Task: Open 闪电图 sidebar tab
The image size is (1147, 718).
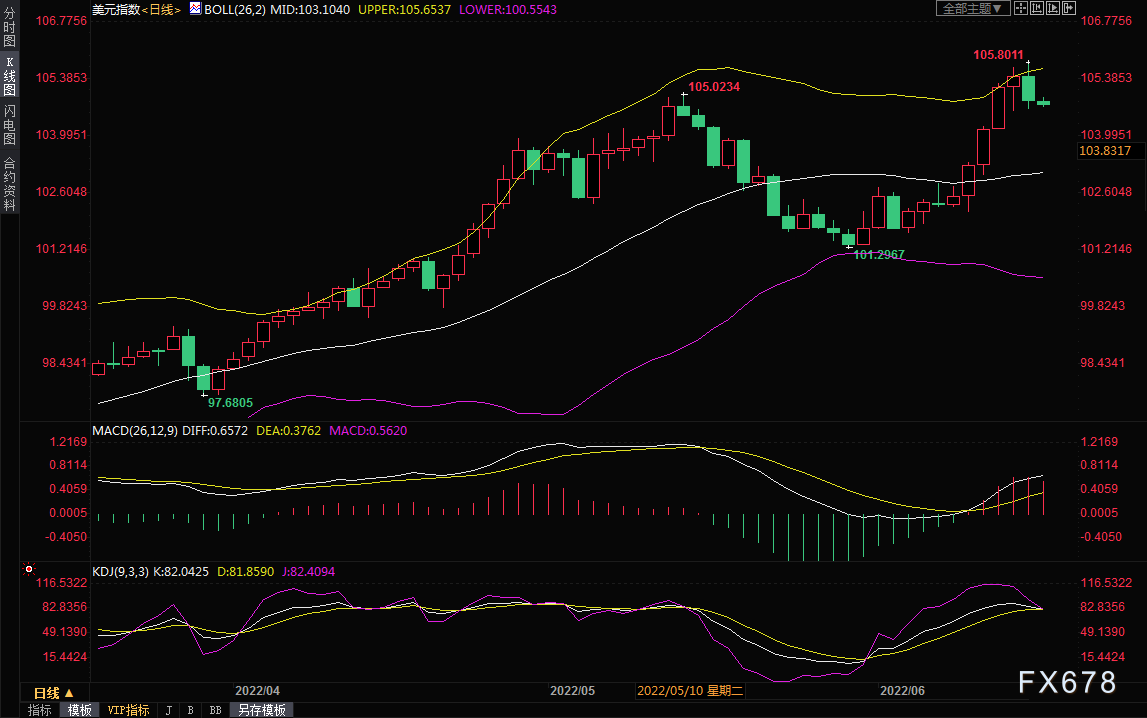Action: tap(10, 125)
